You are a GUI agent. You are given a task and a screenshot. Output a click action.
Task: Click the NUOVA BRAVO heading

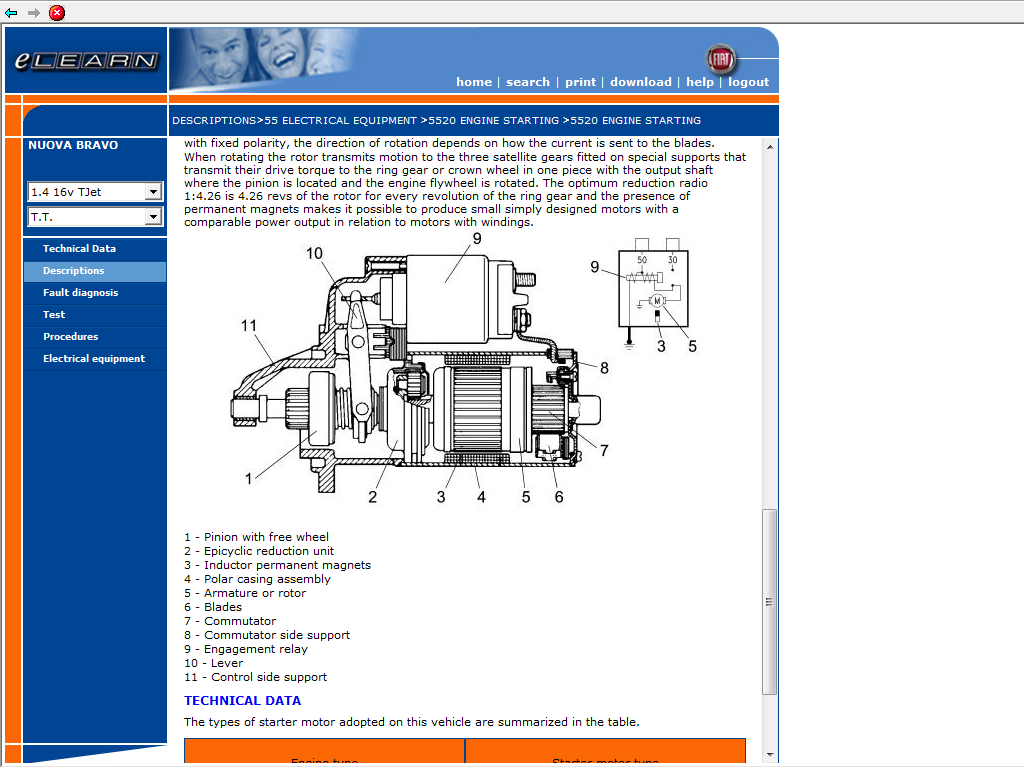(x=73, y=146)
